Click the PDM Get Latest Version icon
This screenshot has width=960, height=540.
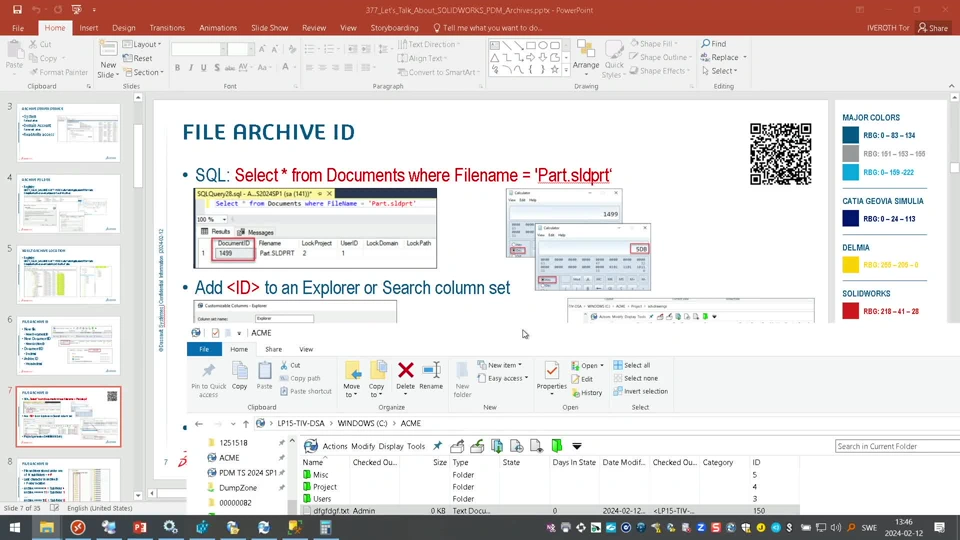coord(497,446)
